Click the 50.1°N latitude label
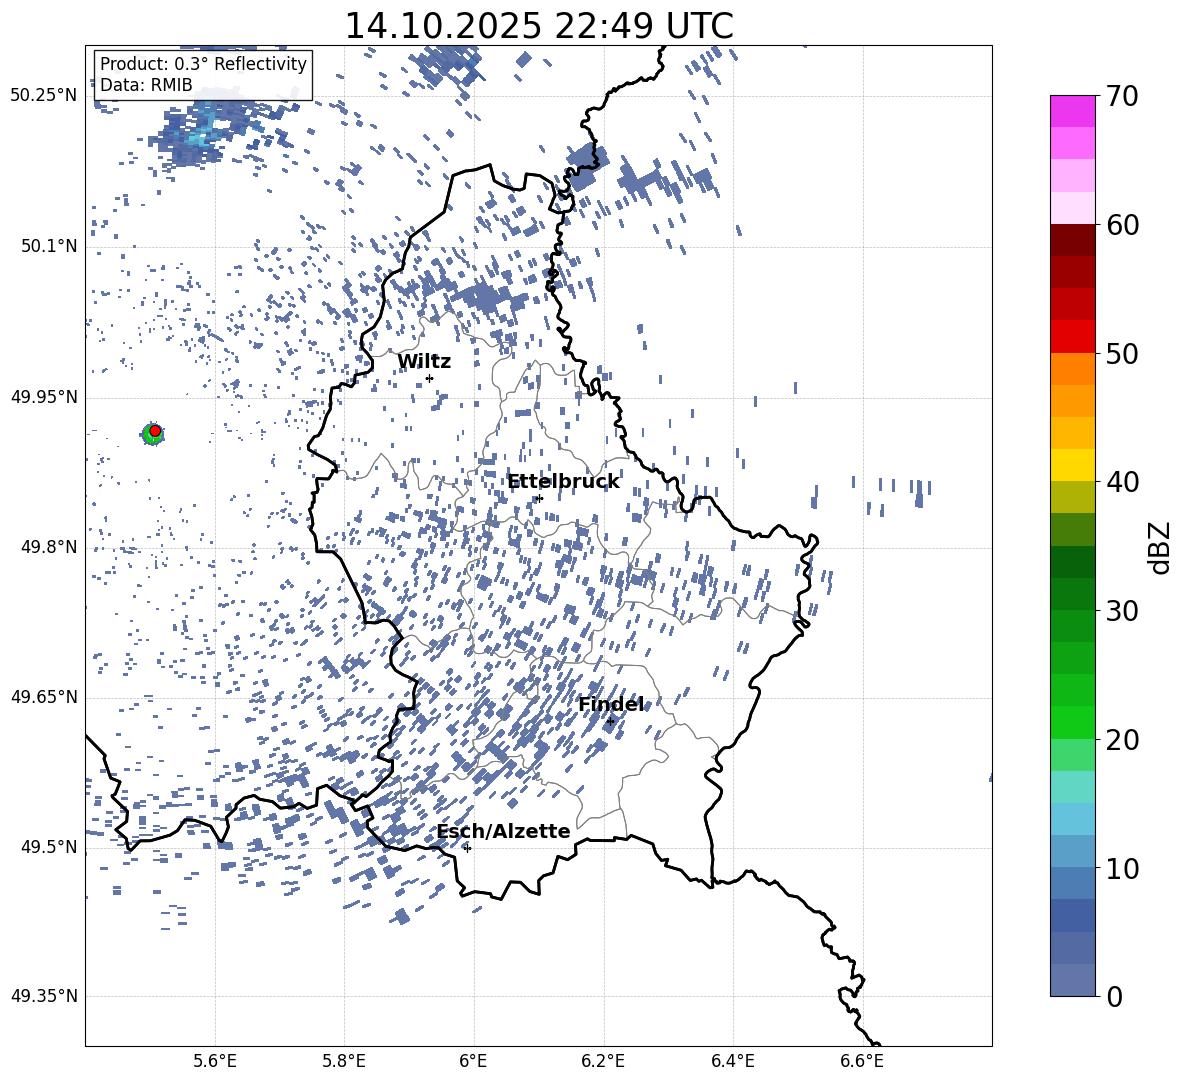 tap(49, 247)
